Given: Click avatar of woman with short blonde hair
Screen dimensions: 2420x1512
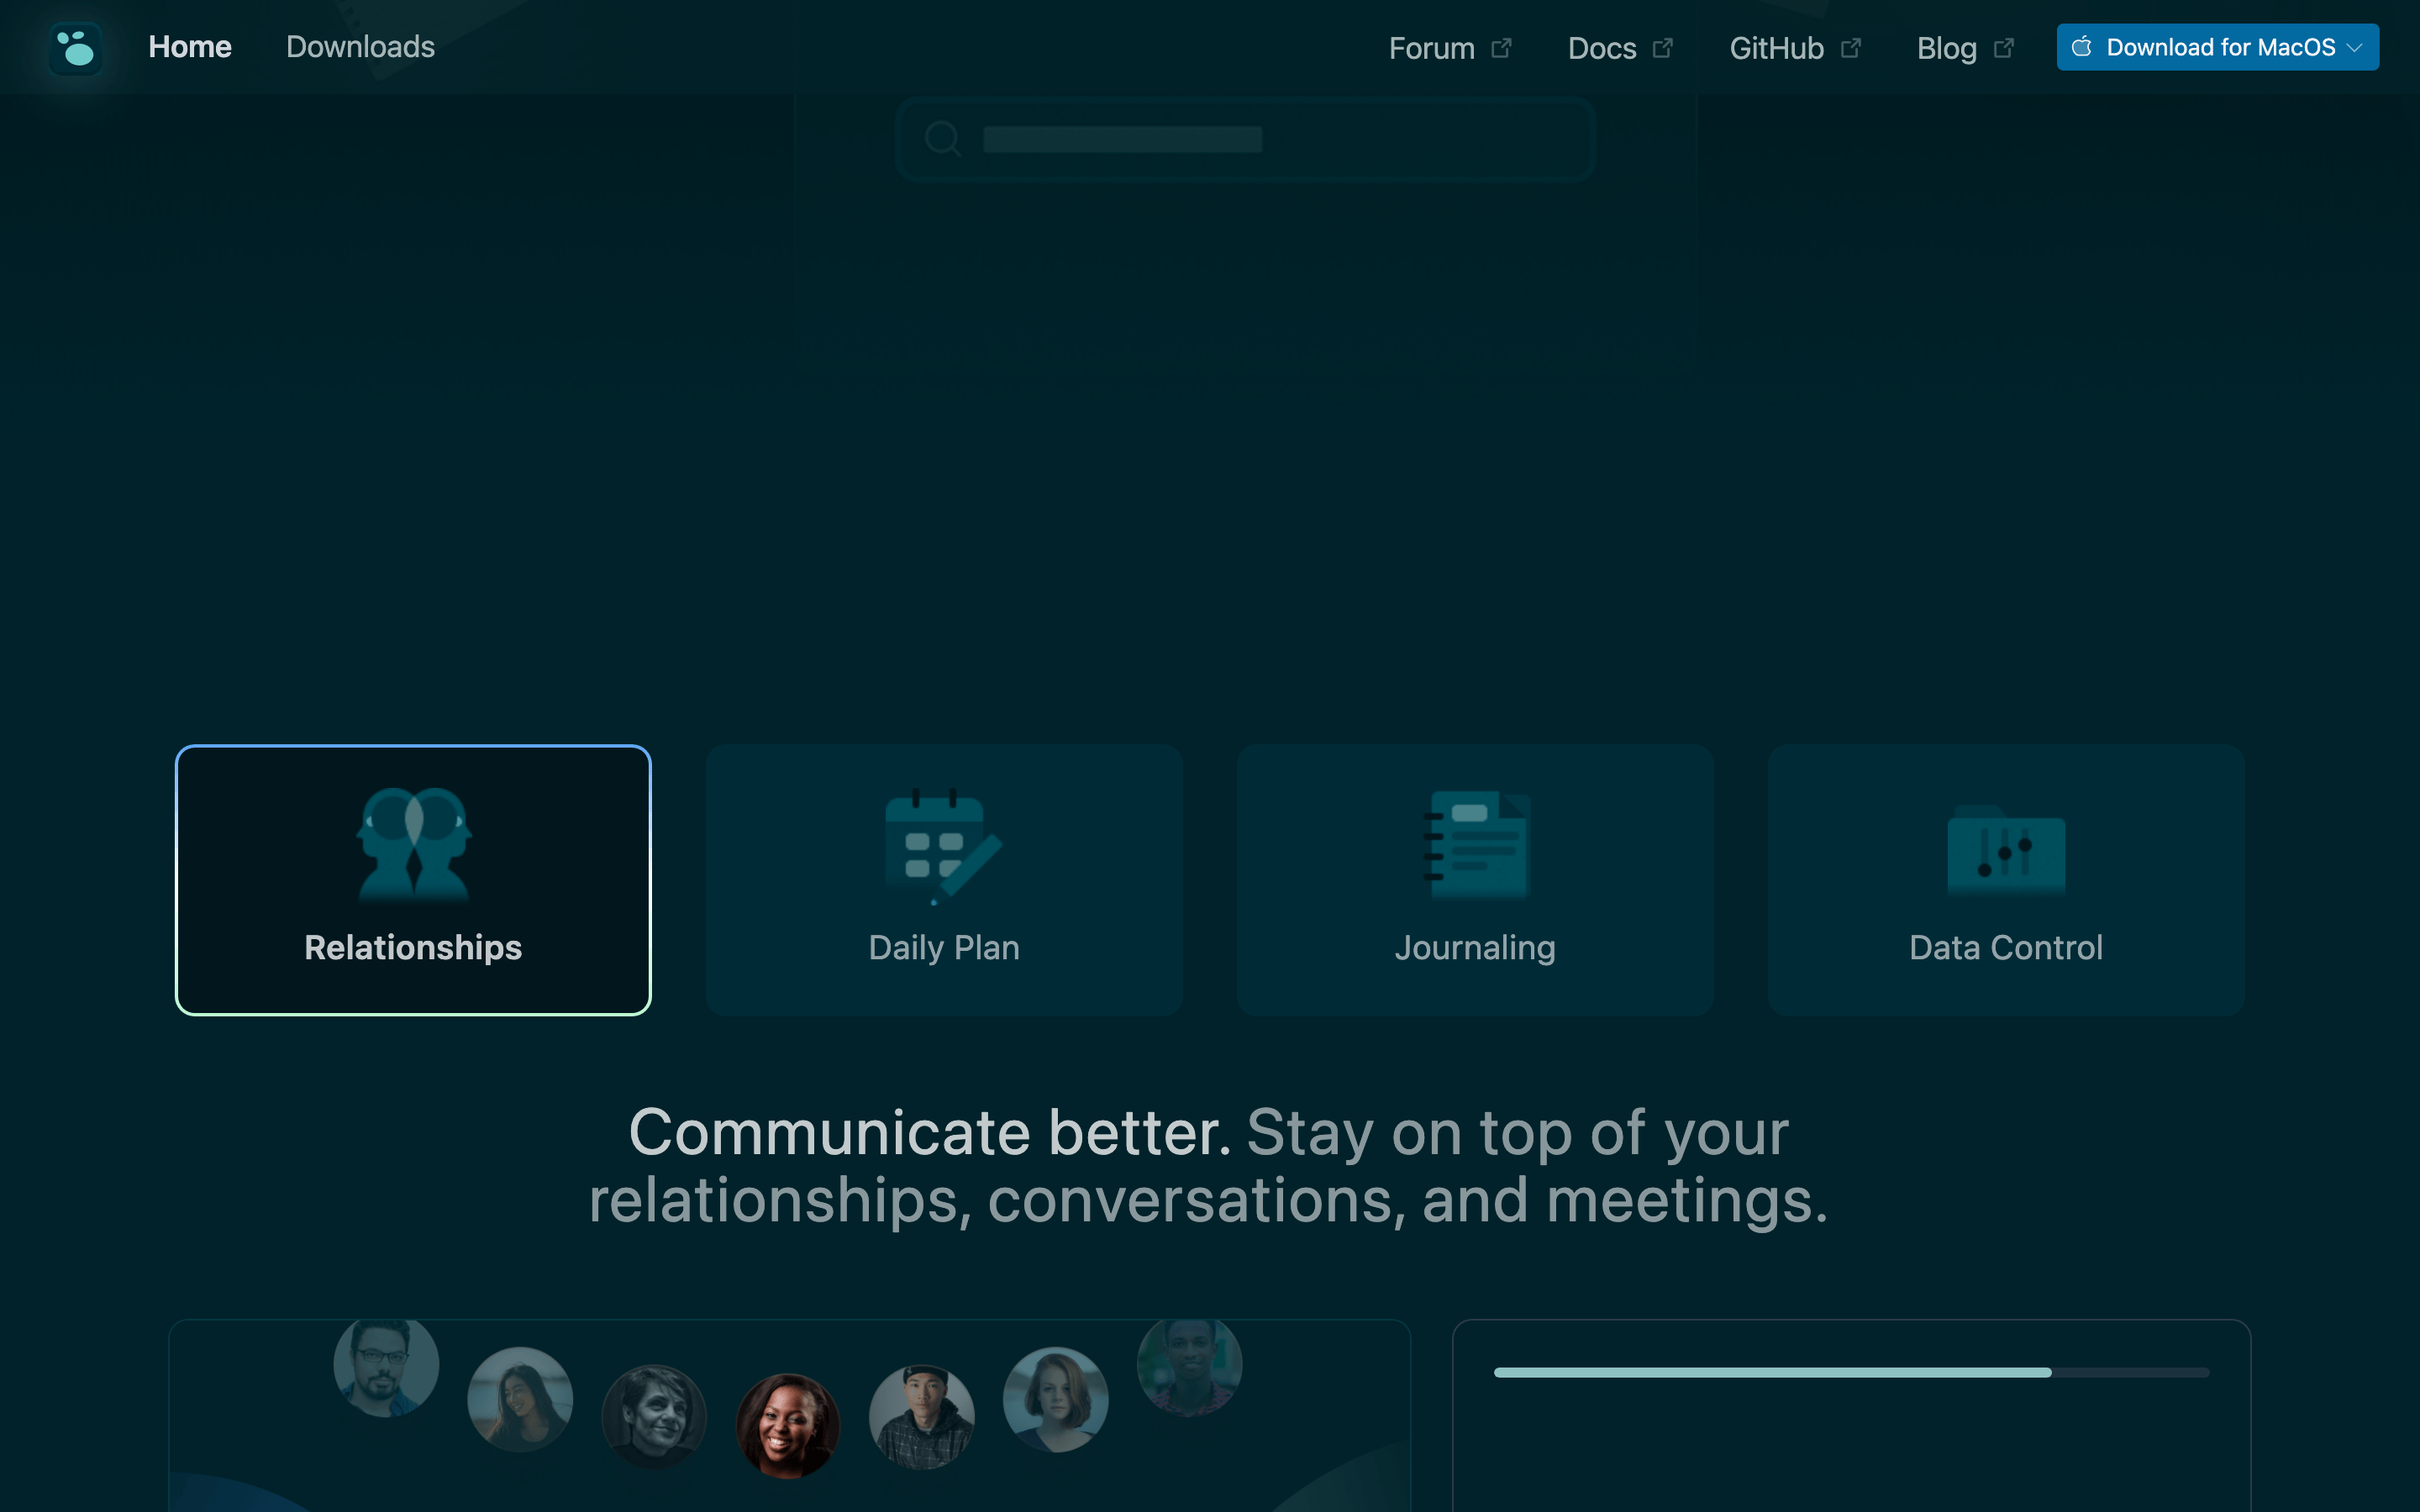Looking at the screenshot, I should (1056, 1399).
